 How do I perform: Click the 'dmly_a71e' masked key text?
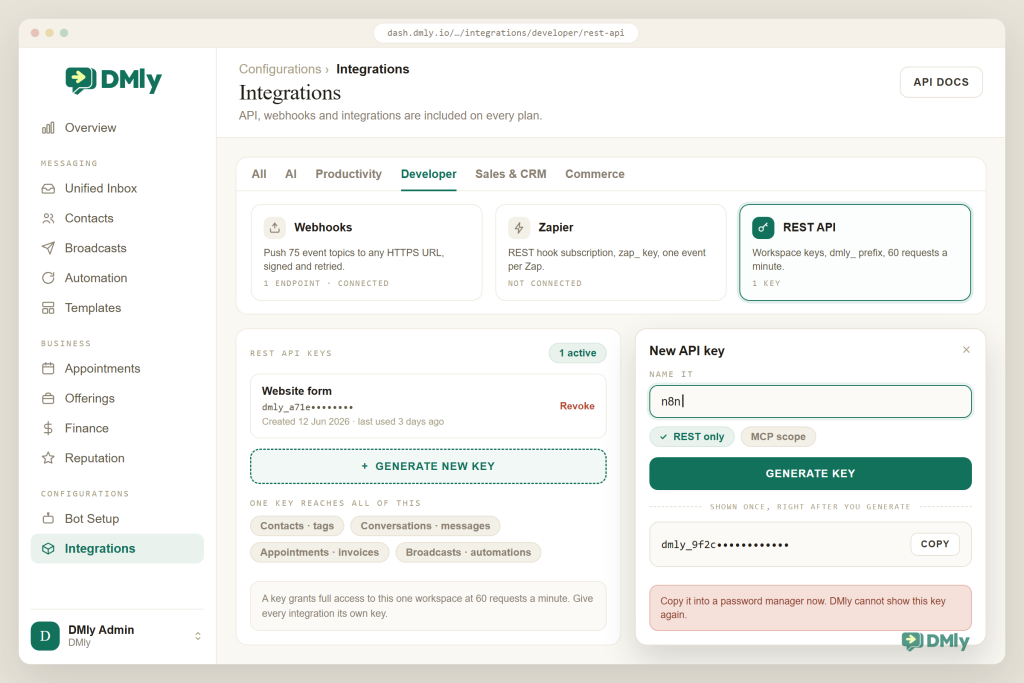pyautogui.click(x=308, y=407)
